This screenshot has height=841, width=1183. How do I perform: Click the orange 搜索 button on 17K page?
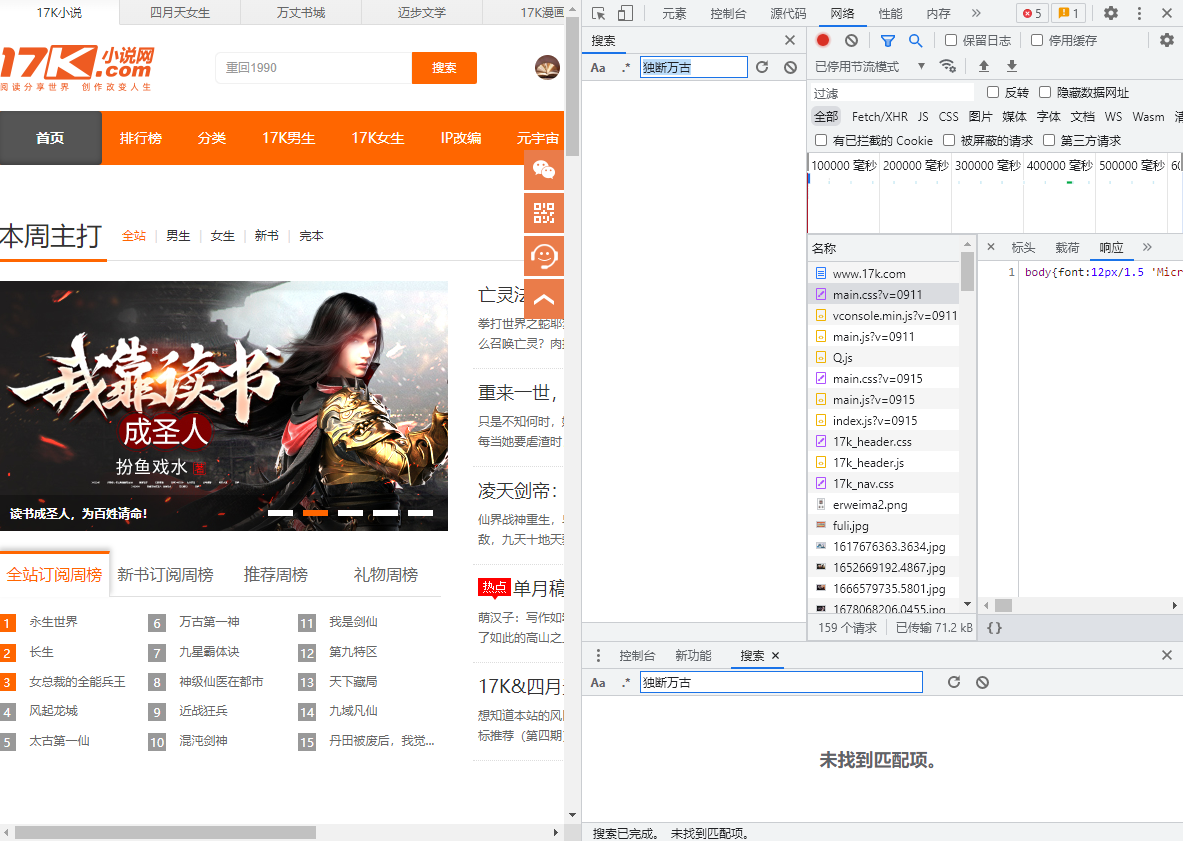point(444,68)
